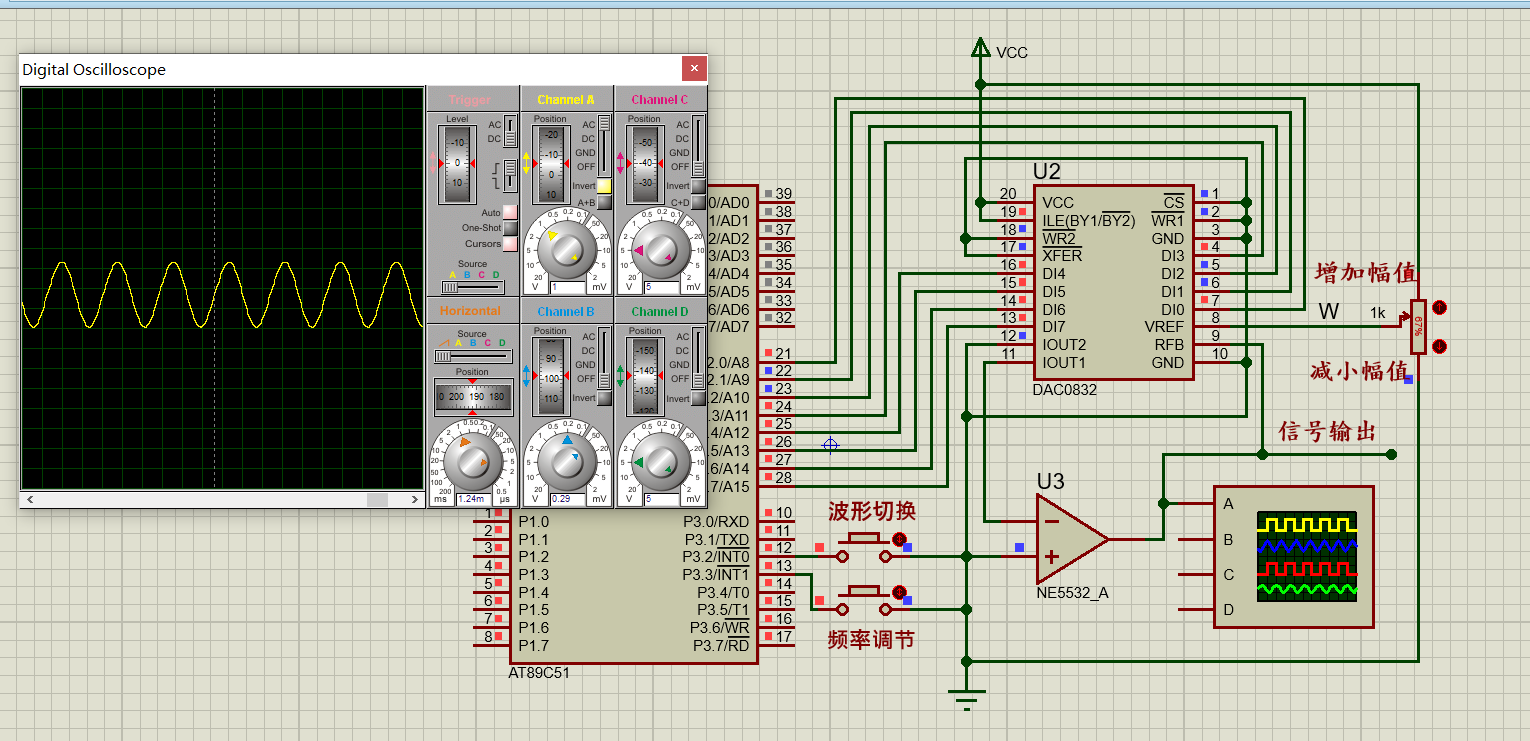Screen dimensions: 1530x741
Task: Click the Horizontal Position dial
Action: pyautogui.click(x=473, y=397)
